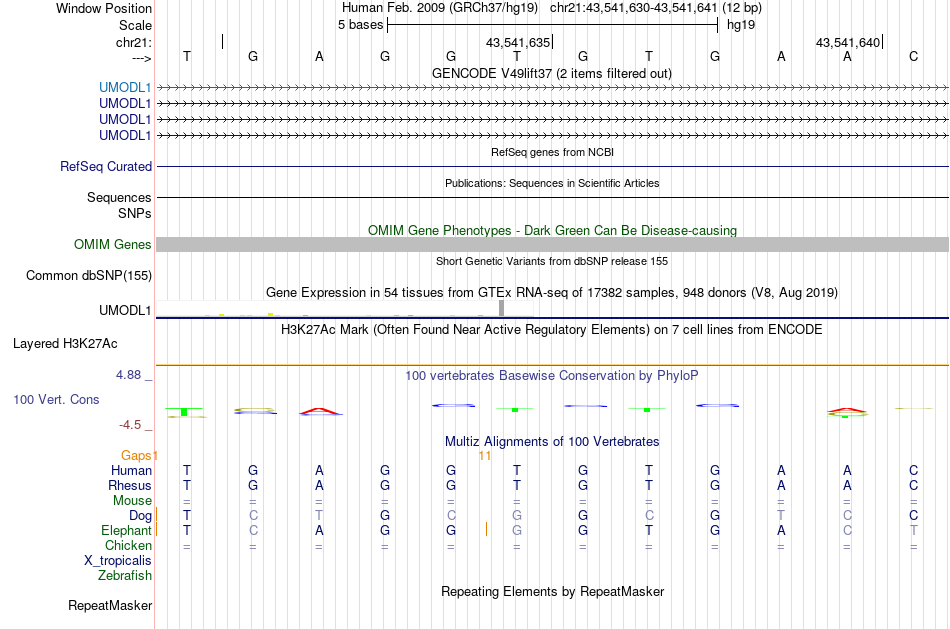Open the GENCODE V49lift37 track title
This screenshot has height=629, width=950.
pyautogui.click(x=551, y=73)
